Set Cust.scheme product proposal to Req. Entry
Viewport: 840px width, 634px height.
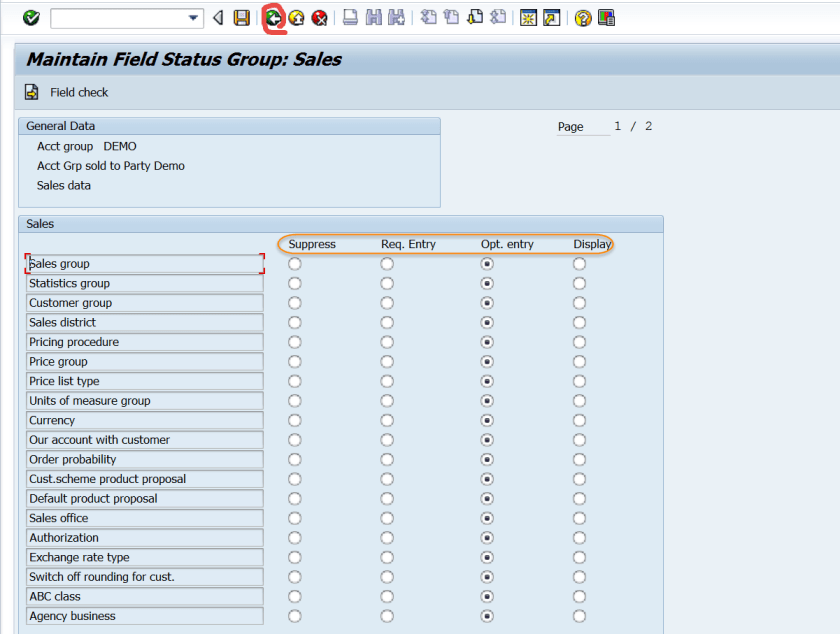(387, 479)
